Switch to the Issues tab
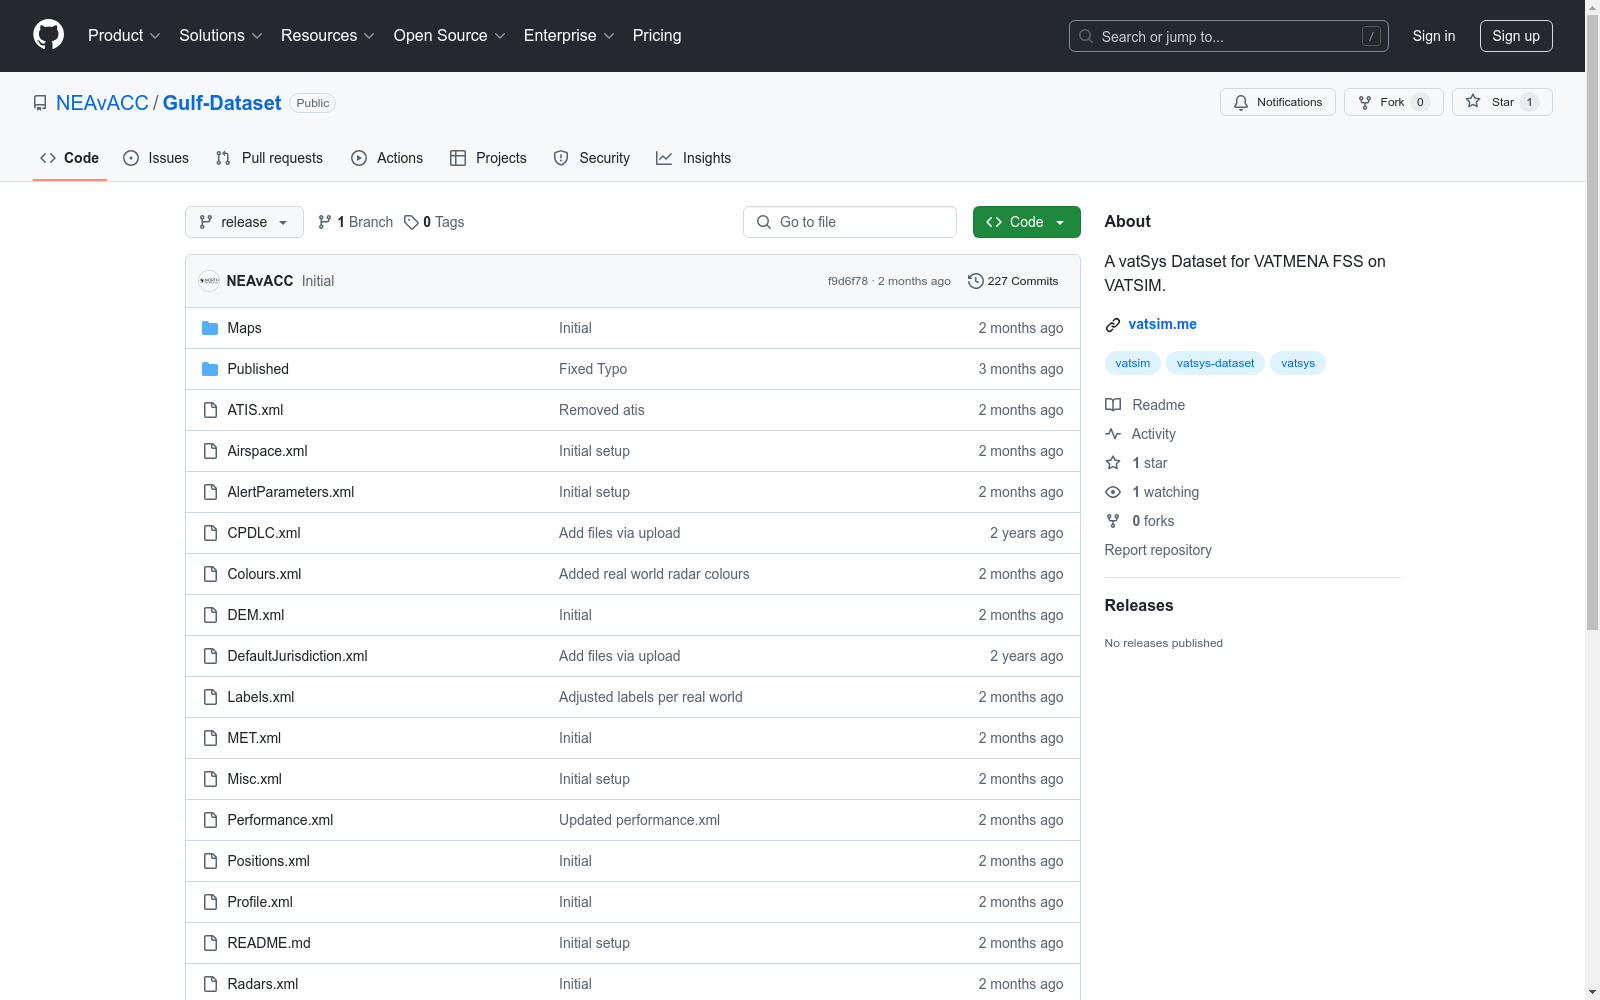Image resolution: width=1600 pixels, height=1000 pixels. click(156, 158)
